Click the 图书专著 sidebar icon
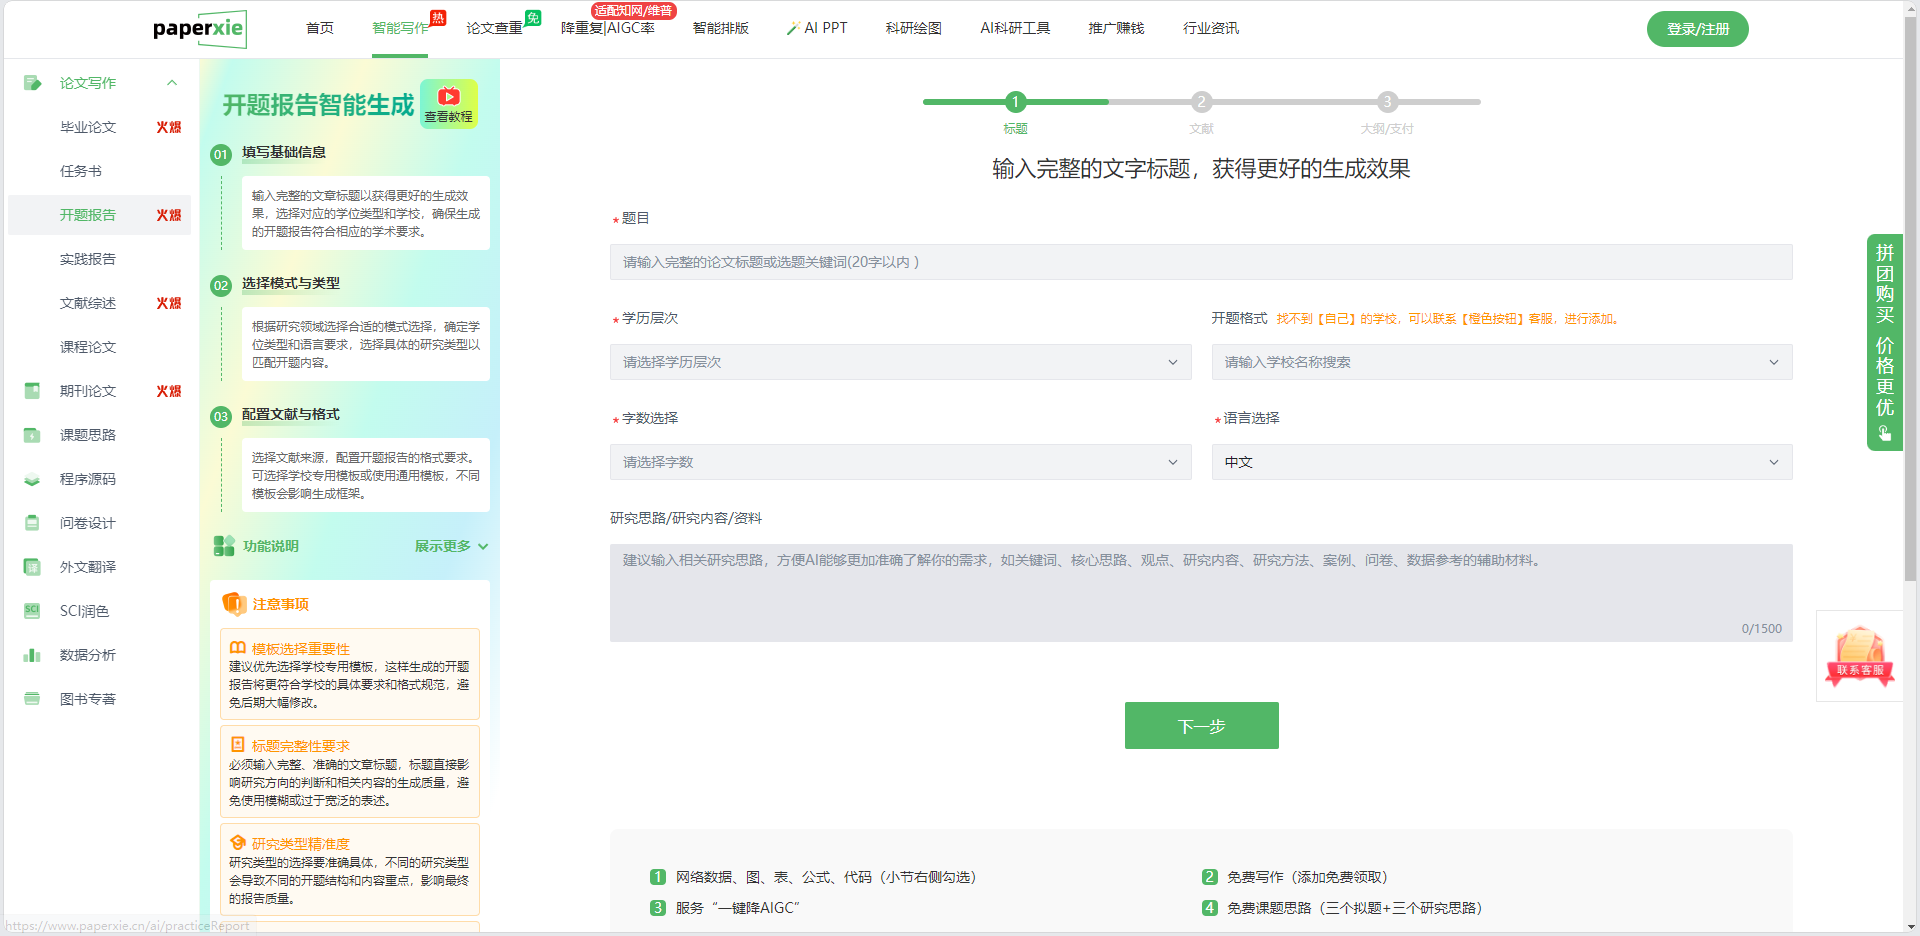 [32, 699]
